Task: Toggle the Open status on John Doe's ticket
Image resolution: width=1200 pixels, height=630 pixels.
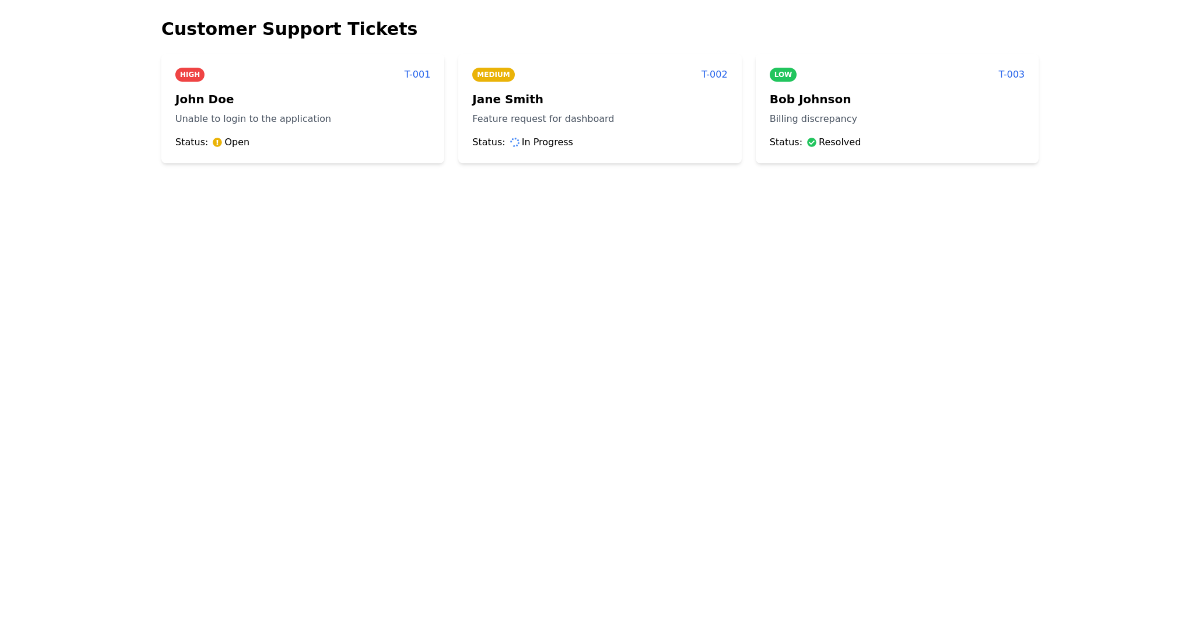Action: pyautogui.click(x=229, y=142)
